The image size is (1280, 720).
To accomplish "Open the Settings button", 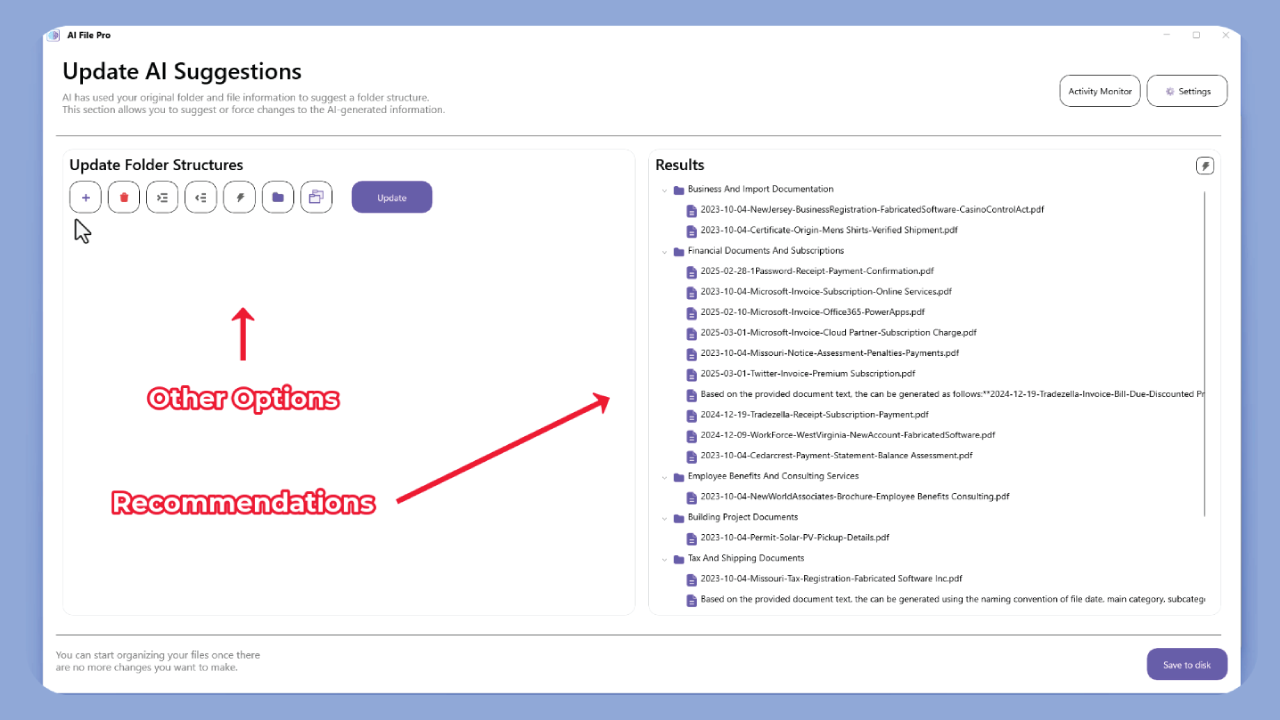I will 1187,91.
